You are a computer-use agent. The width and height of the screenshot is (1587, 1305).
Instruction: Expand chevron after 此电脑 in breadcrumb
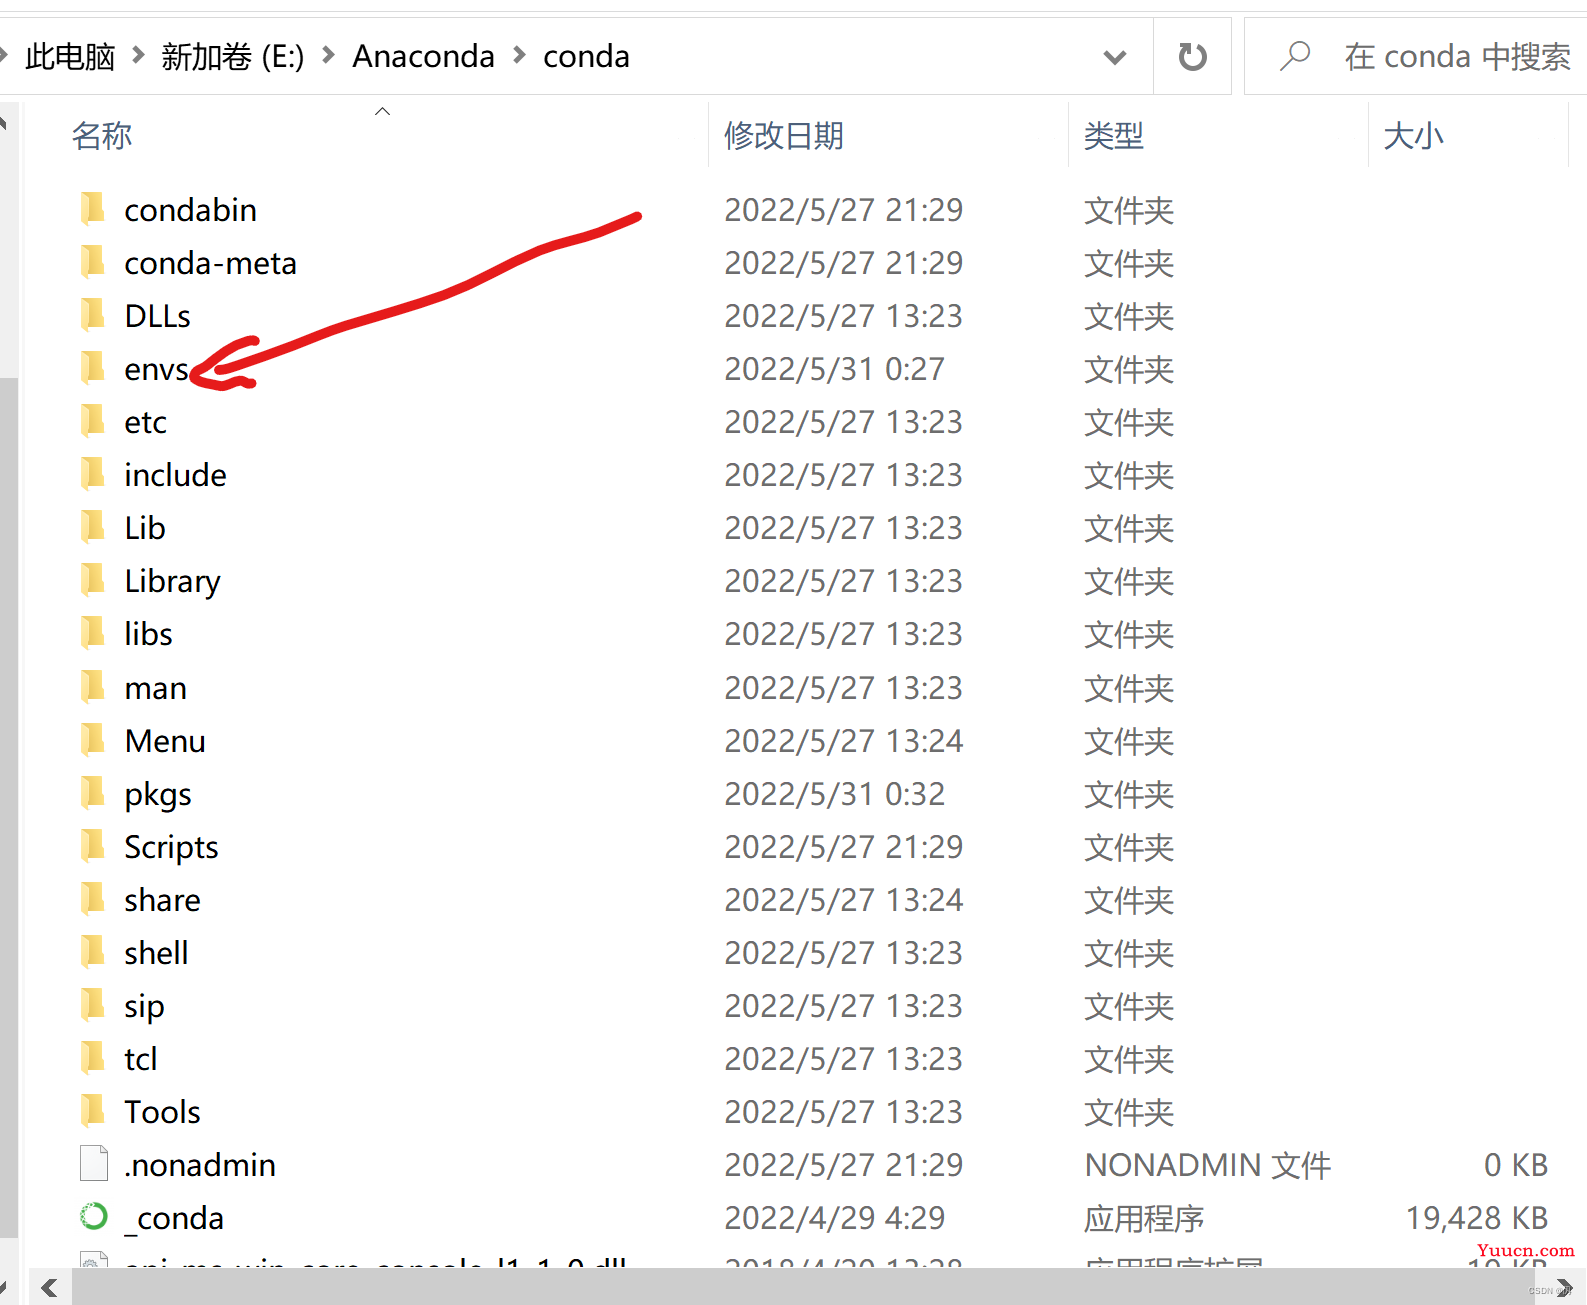[x=138, y=55]
